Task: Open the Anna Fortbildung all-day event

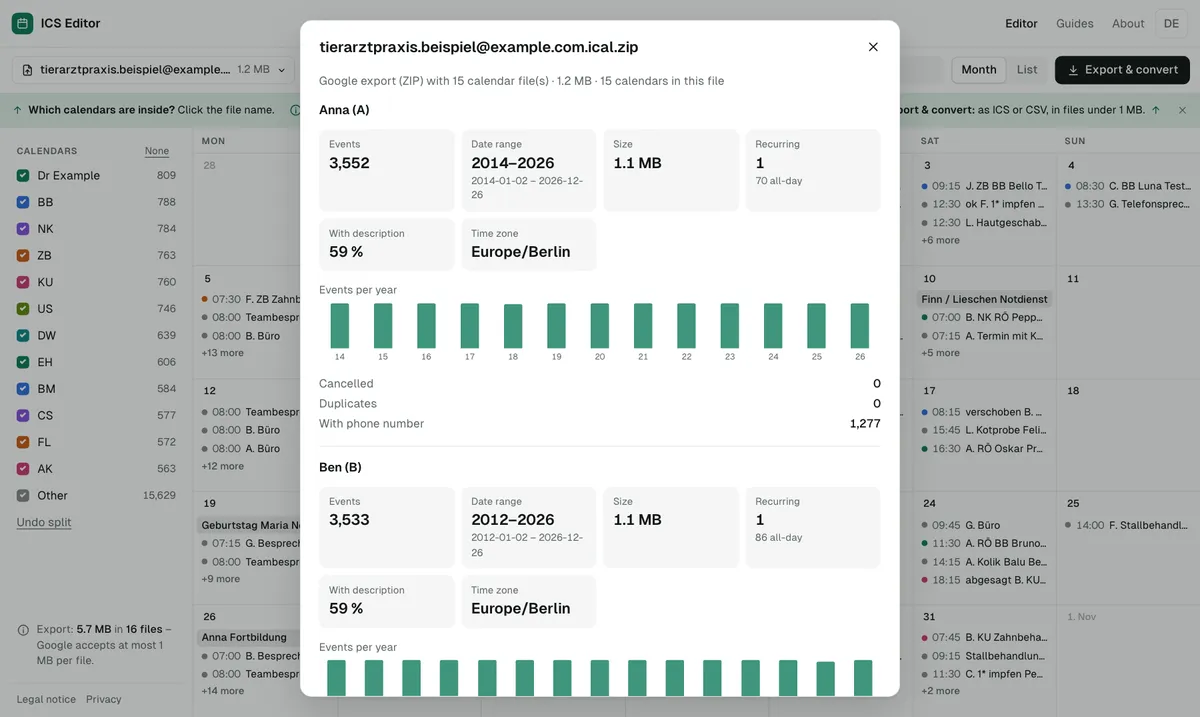Action: point(250,637)
